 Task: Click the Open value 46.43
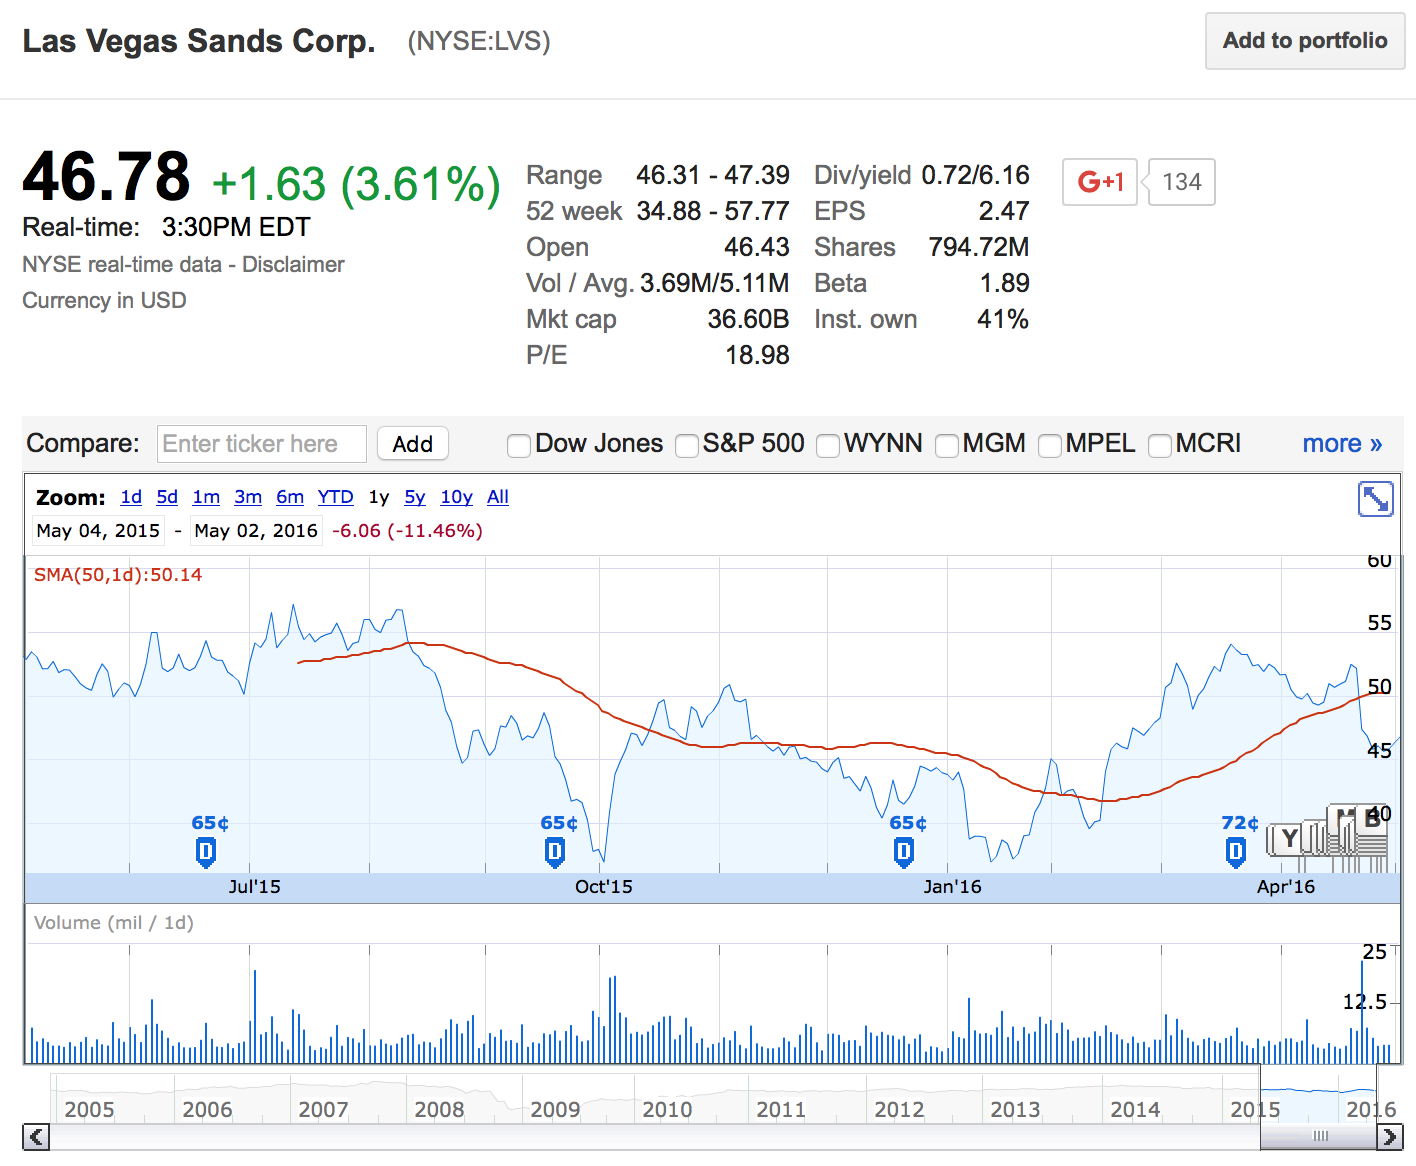[x=757, y=247]
